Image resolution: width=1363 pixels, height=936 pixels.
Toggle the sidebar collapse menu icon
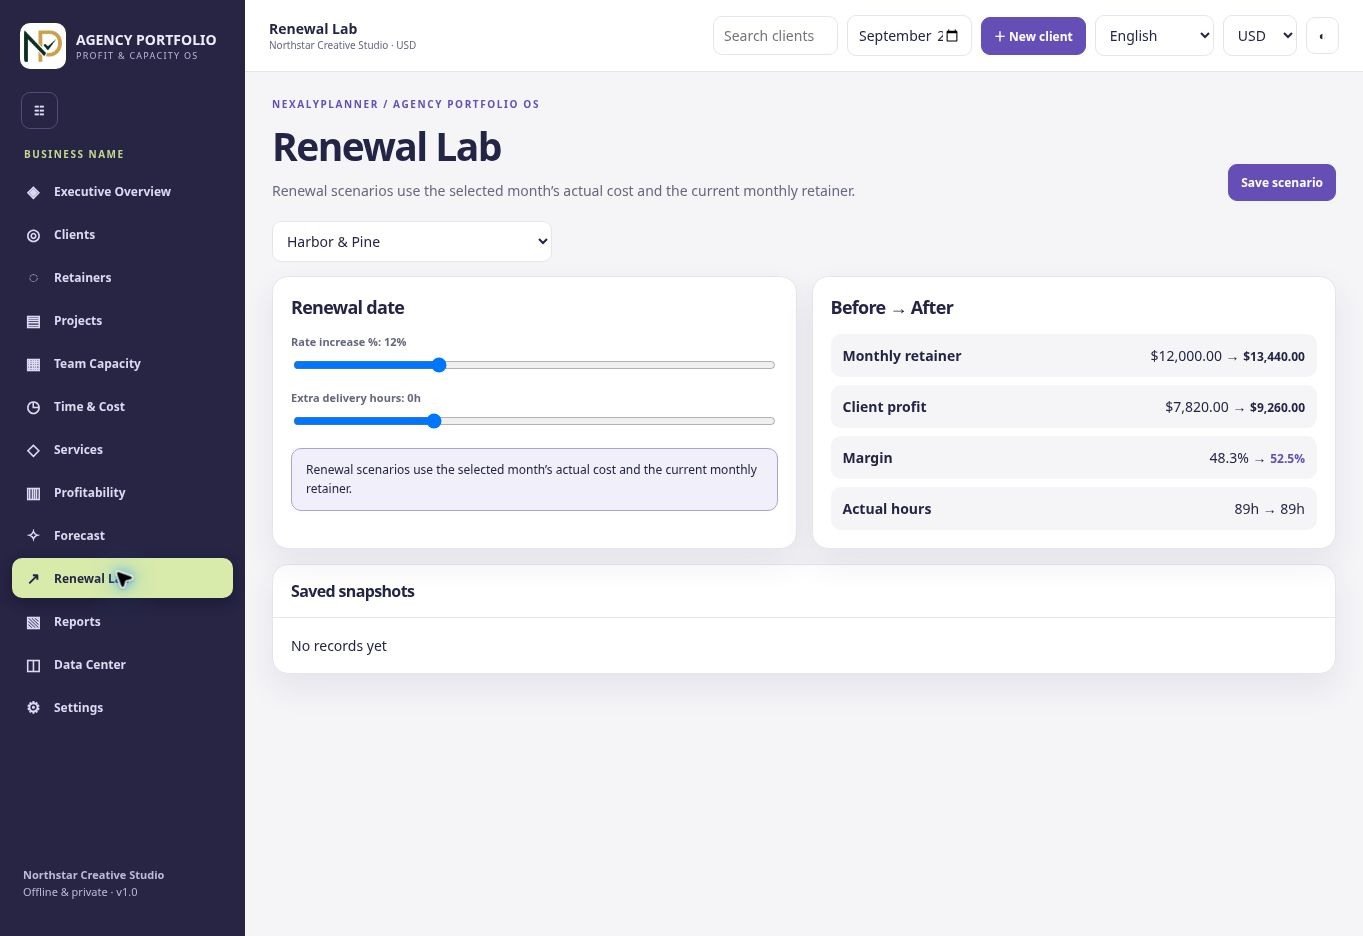[39, 110]
